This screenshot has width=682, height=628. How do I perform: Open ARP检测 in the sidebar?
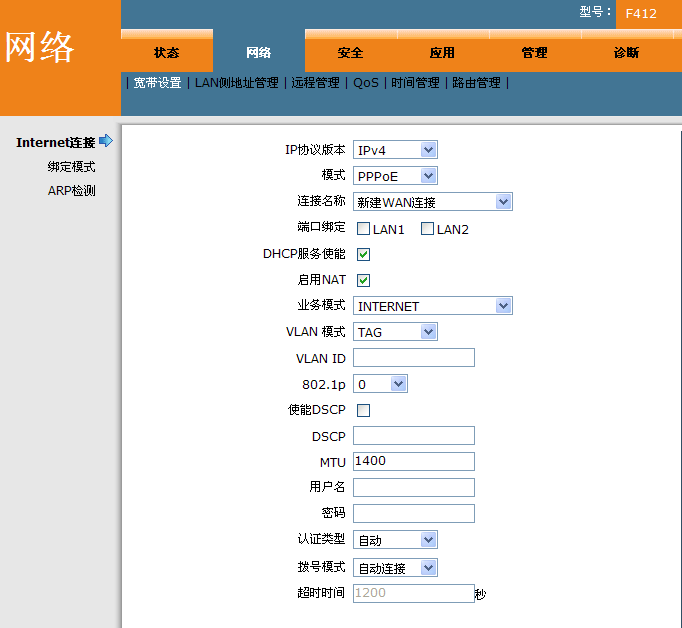pyautogui.click(x=71, y=190)
